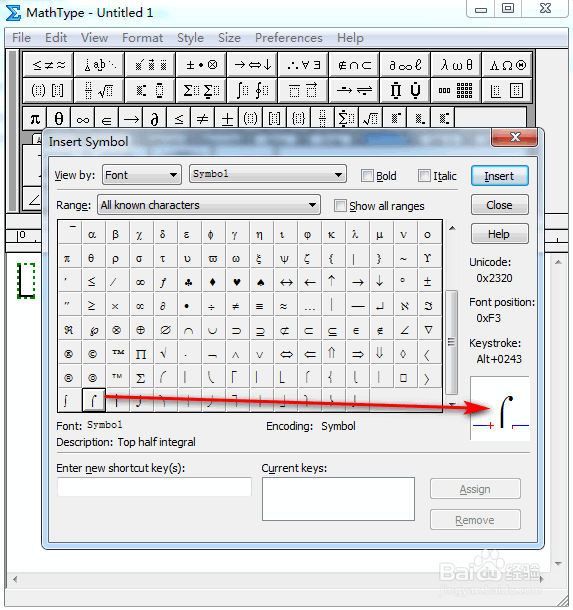The image size is (573, 610).
Task: Click the Remove shortcut button
Action: [475, 520]
